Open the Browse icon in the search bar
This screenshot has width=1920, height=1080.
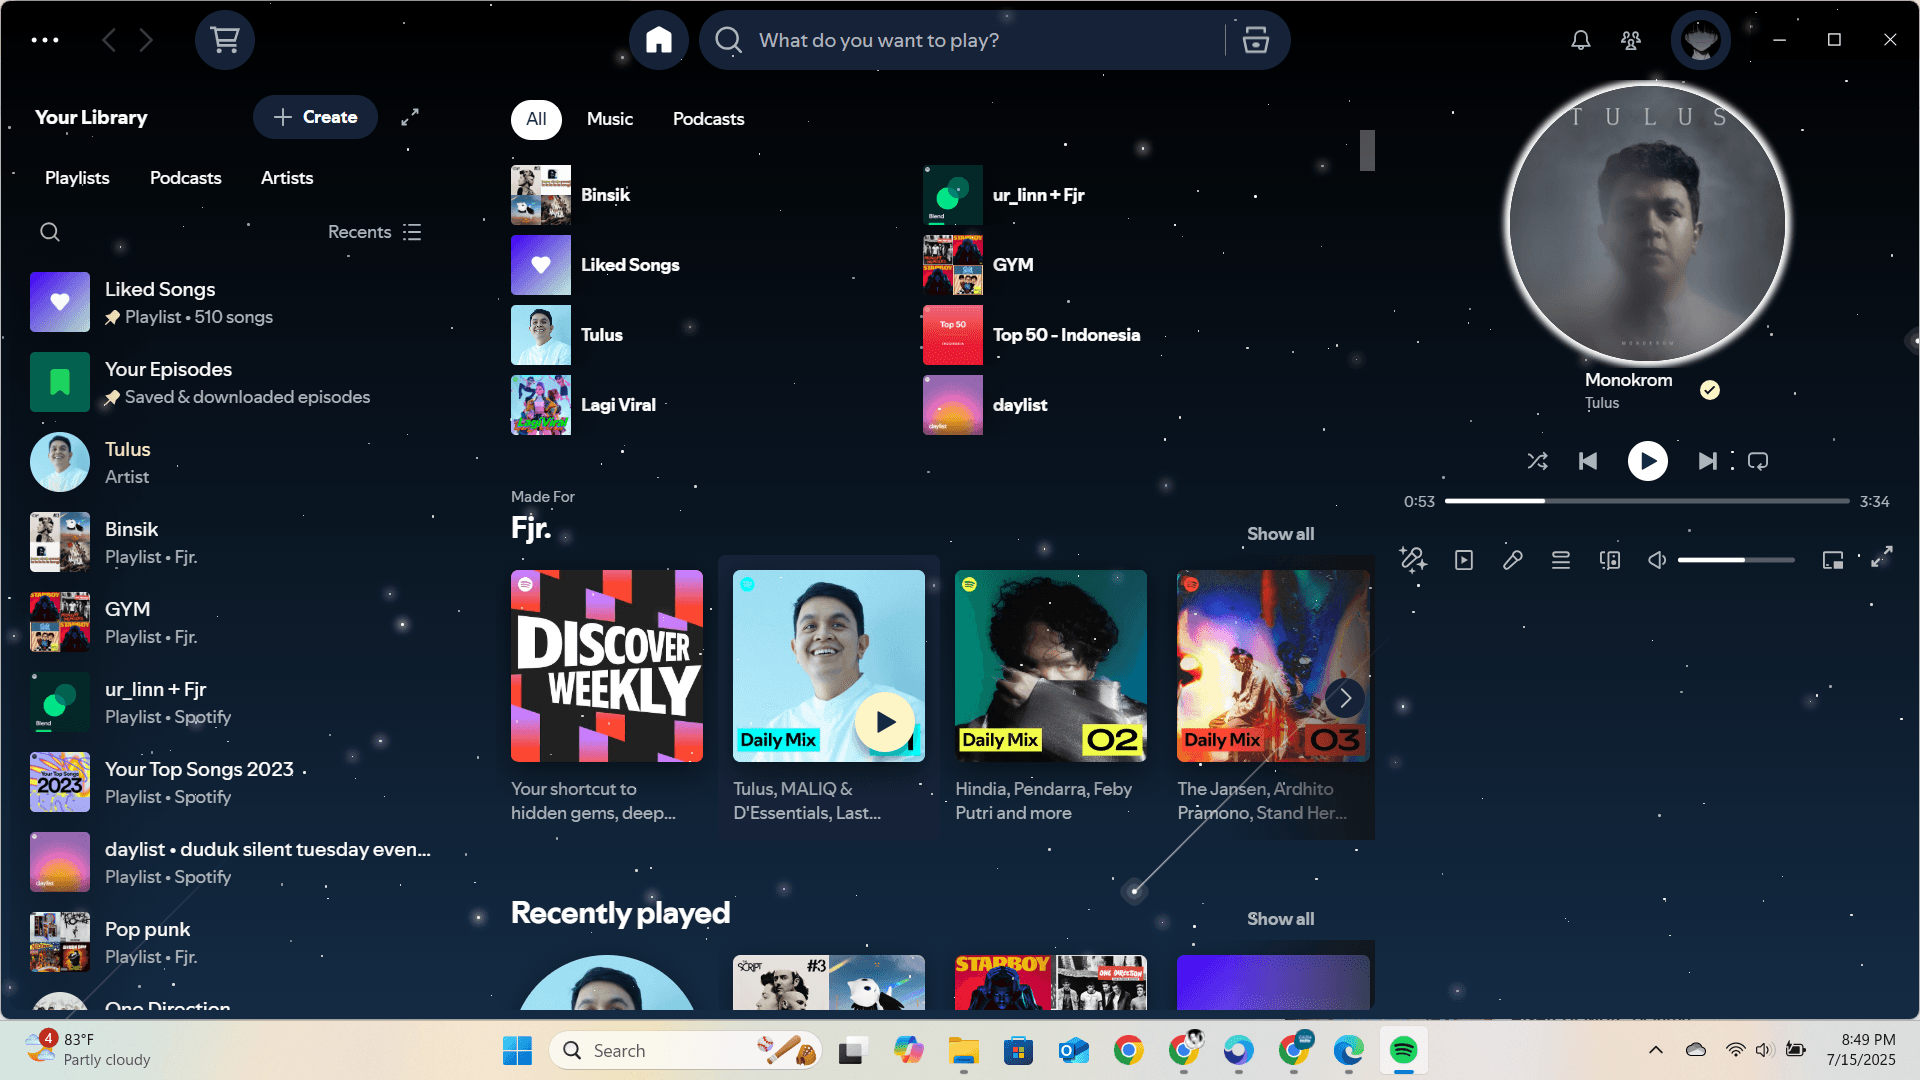tap(1256, 40)
